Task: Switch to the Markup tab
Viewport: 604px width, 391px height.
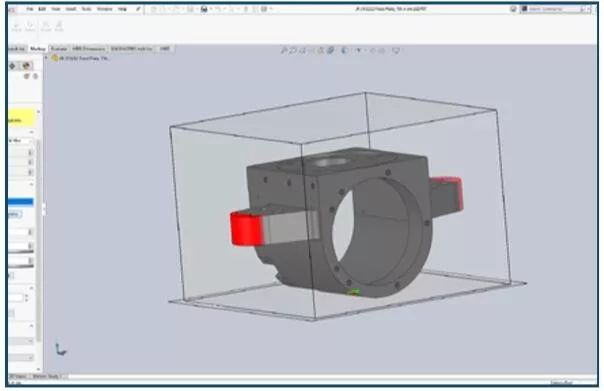Action: click(x=38, y=49)
